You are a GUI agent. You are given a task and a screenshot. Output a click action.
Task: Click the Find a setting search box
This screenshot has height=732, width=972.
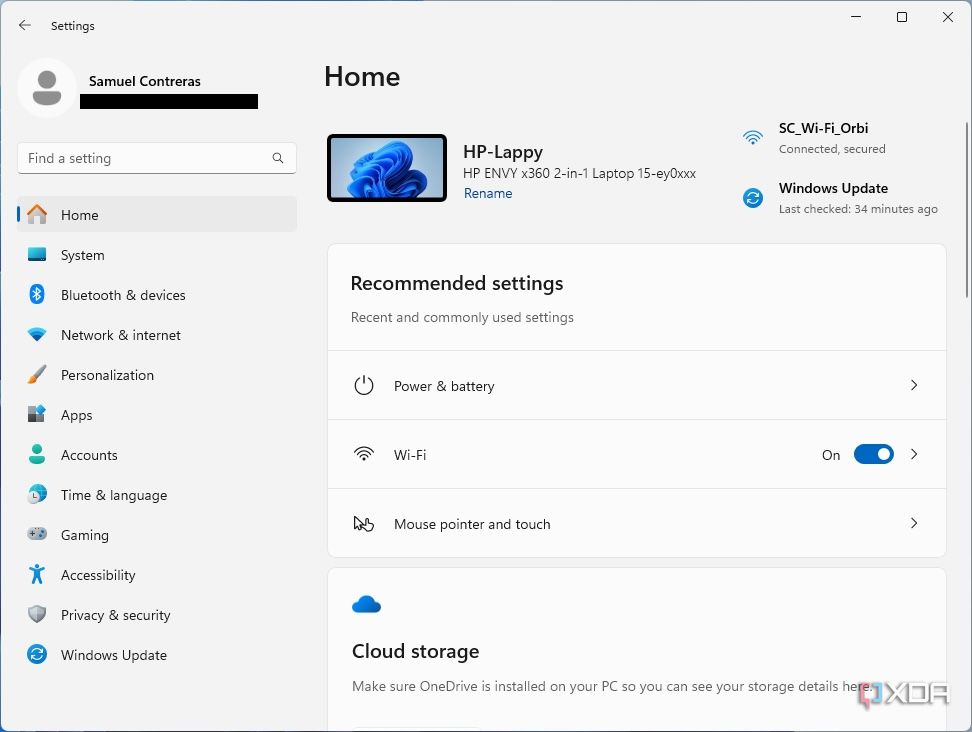[x=157, y=158]
